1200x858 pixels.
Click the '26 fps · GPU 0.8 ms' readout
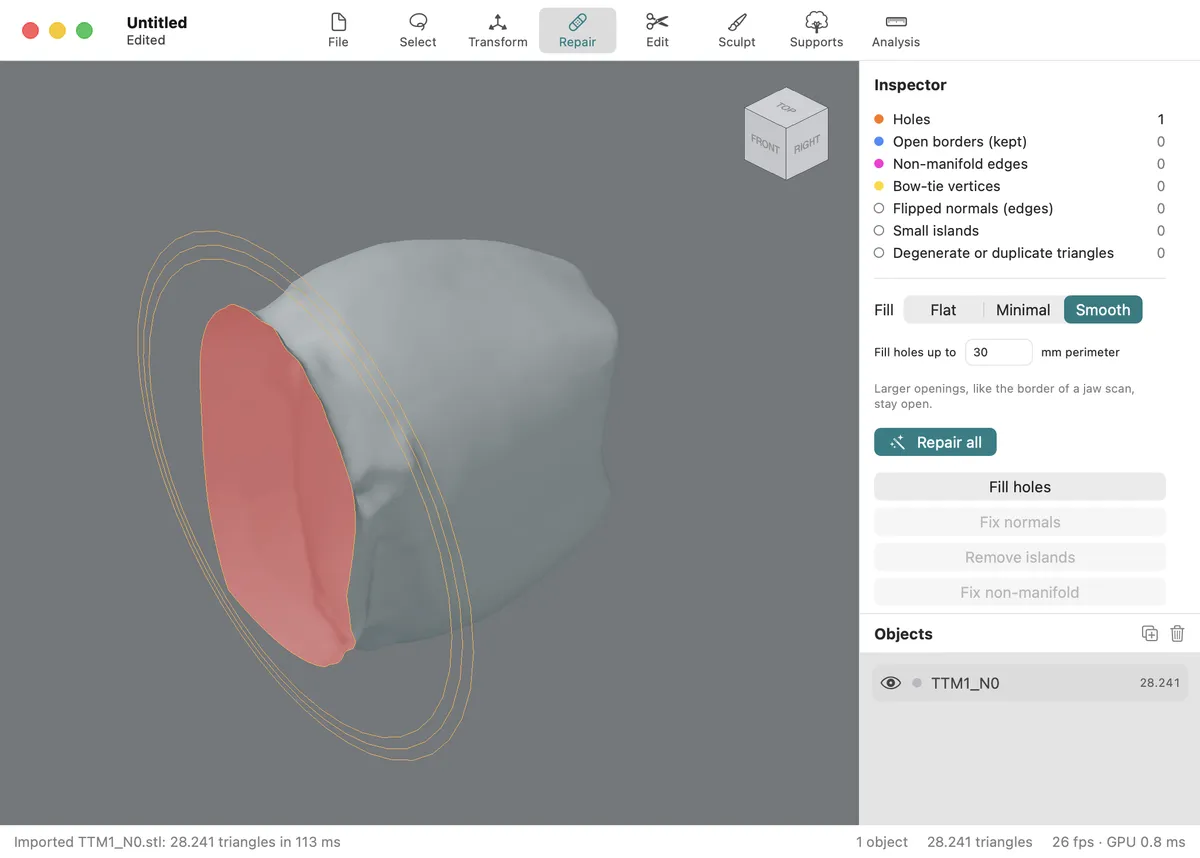coord(1118,842)
